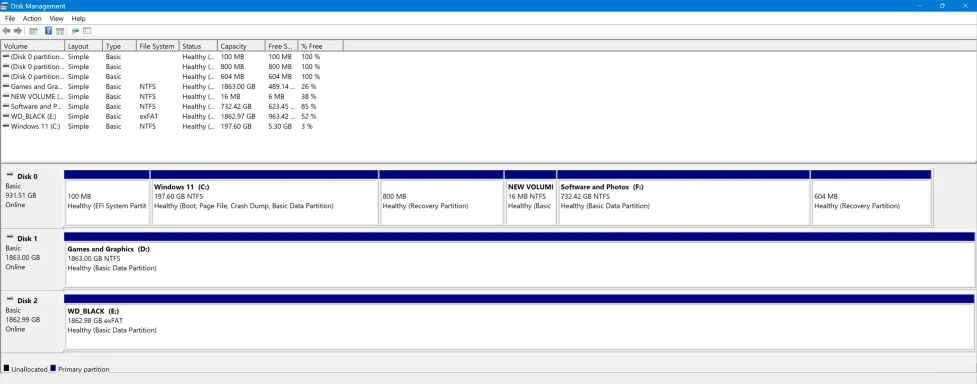The image size is (977, 384).
Task: Click the black Unallocated legend swatch
Action: [6, 368]
